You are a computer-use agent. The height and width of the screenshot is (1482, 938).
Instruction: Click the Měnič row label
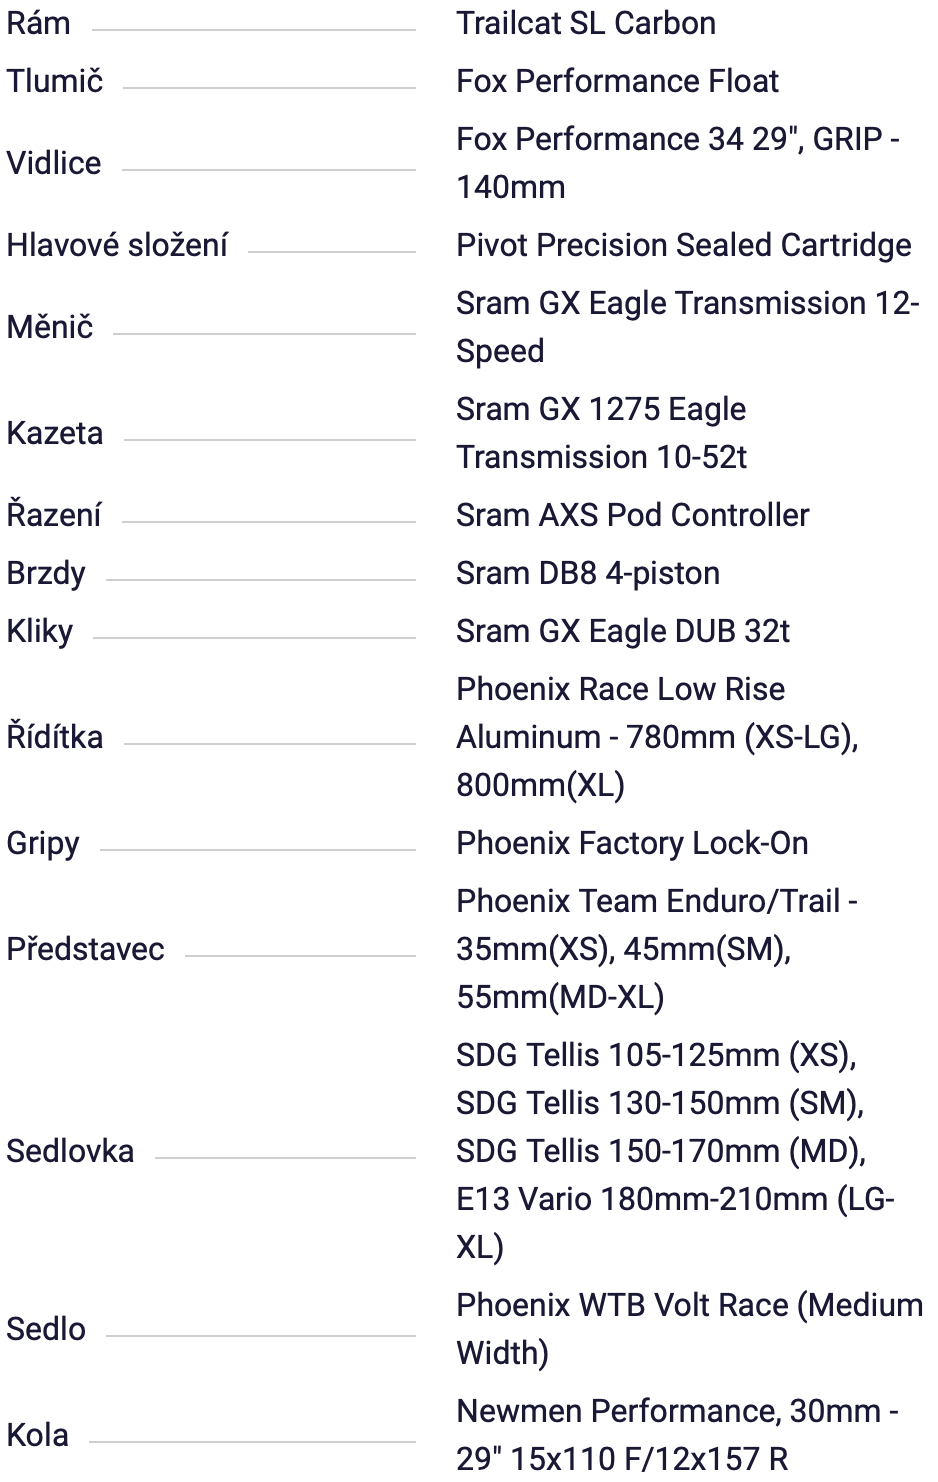(49, 327)
